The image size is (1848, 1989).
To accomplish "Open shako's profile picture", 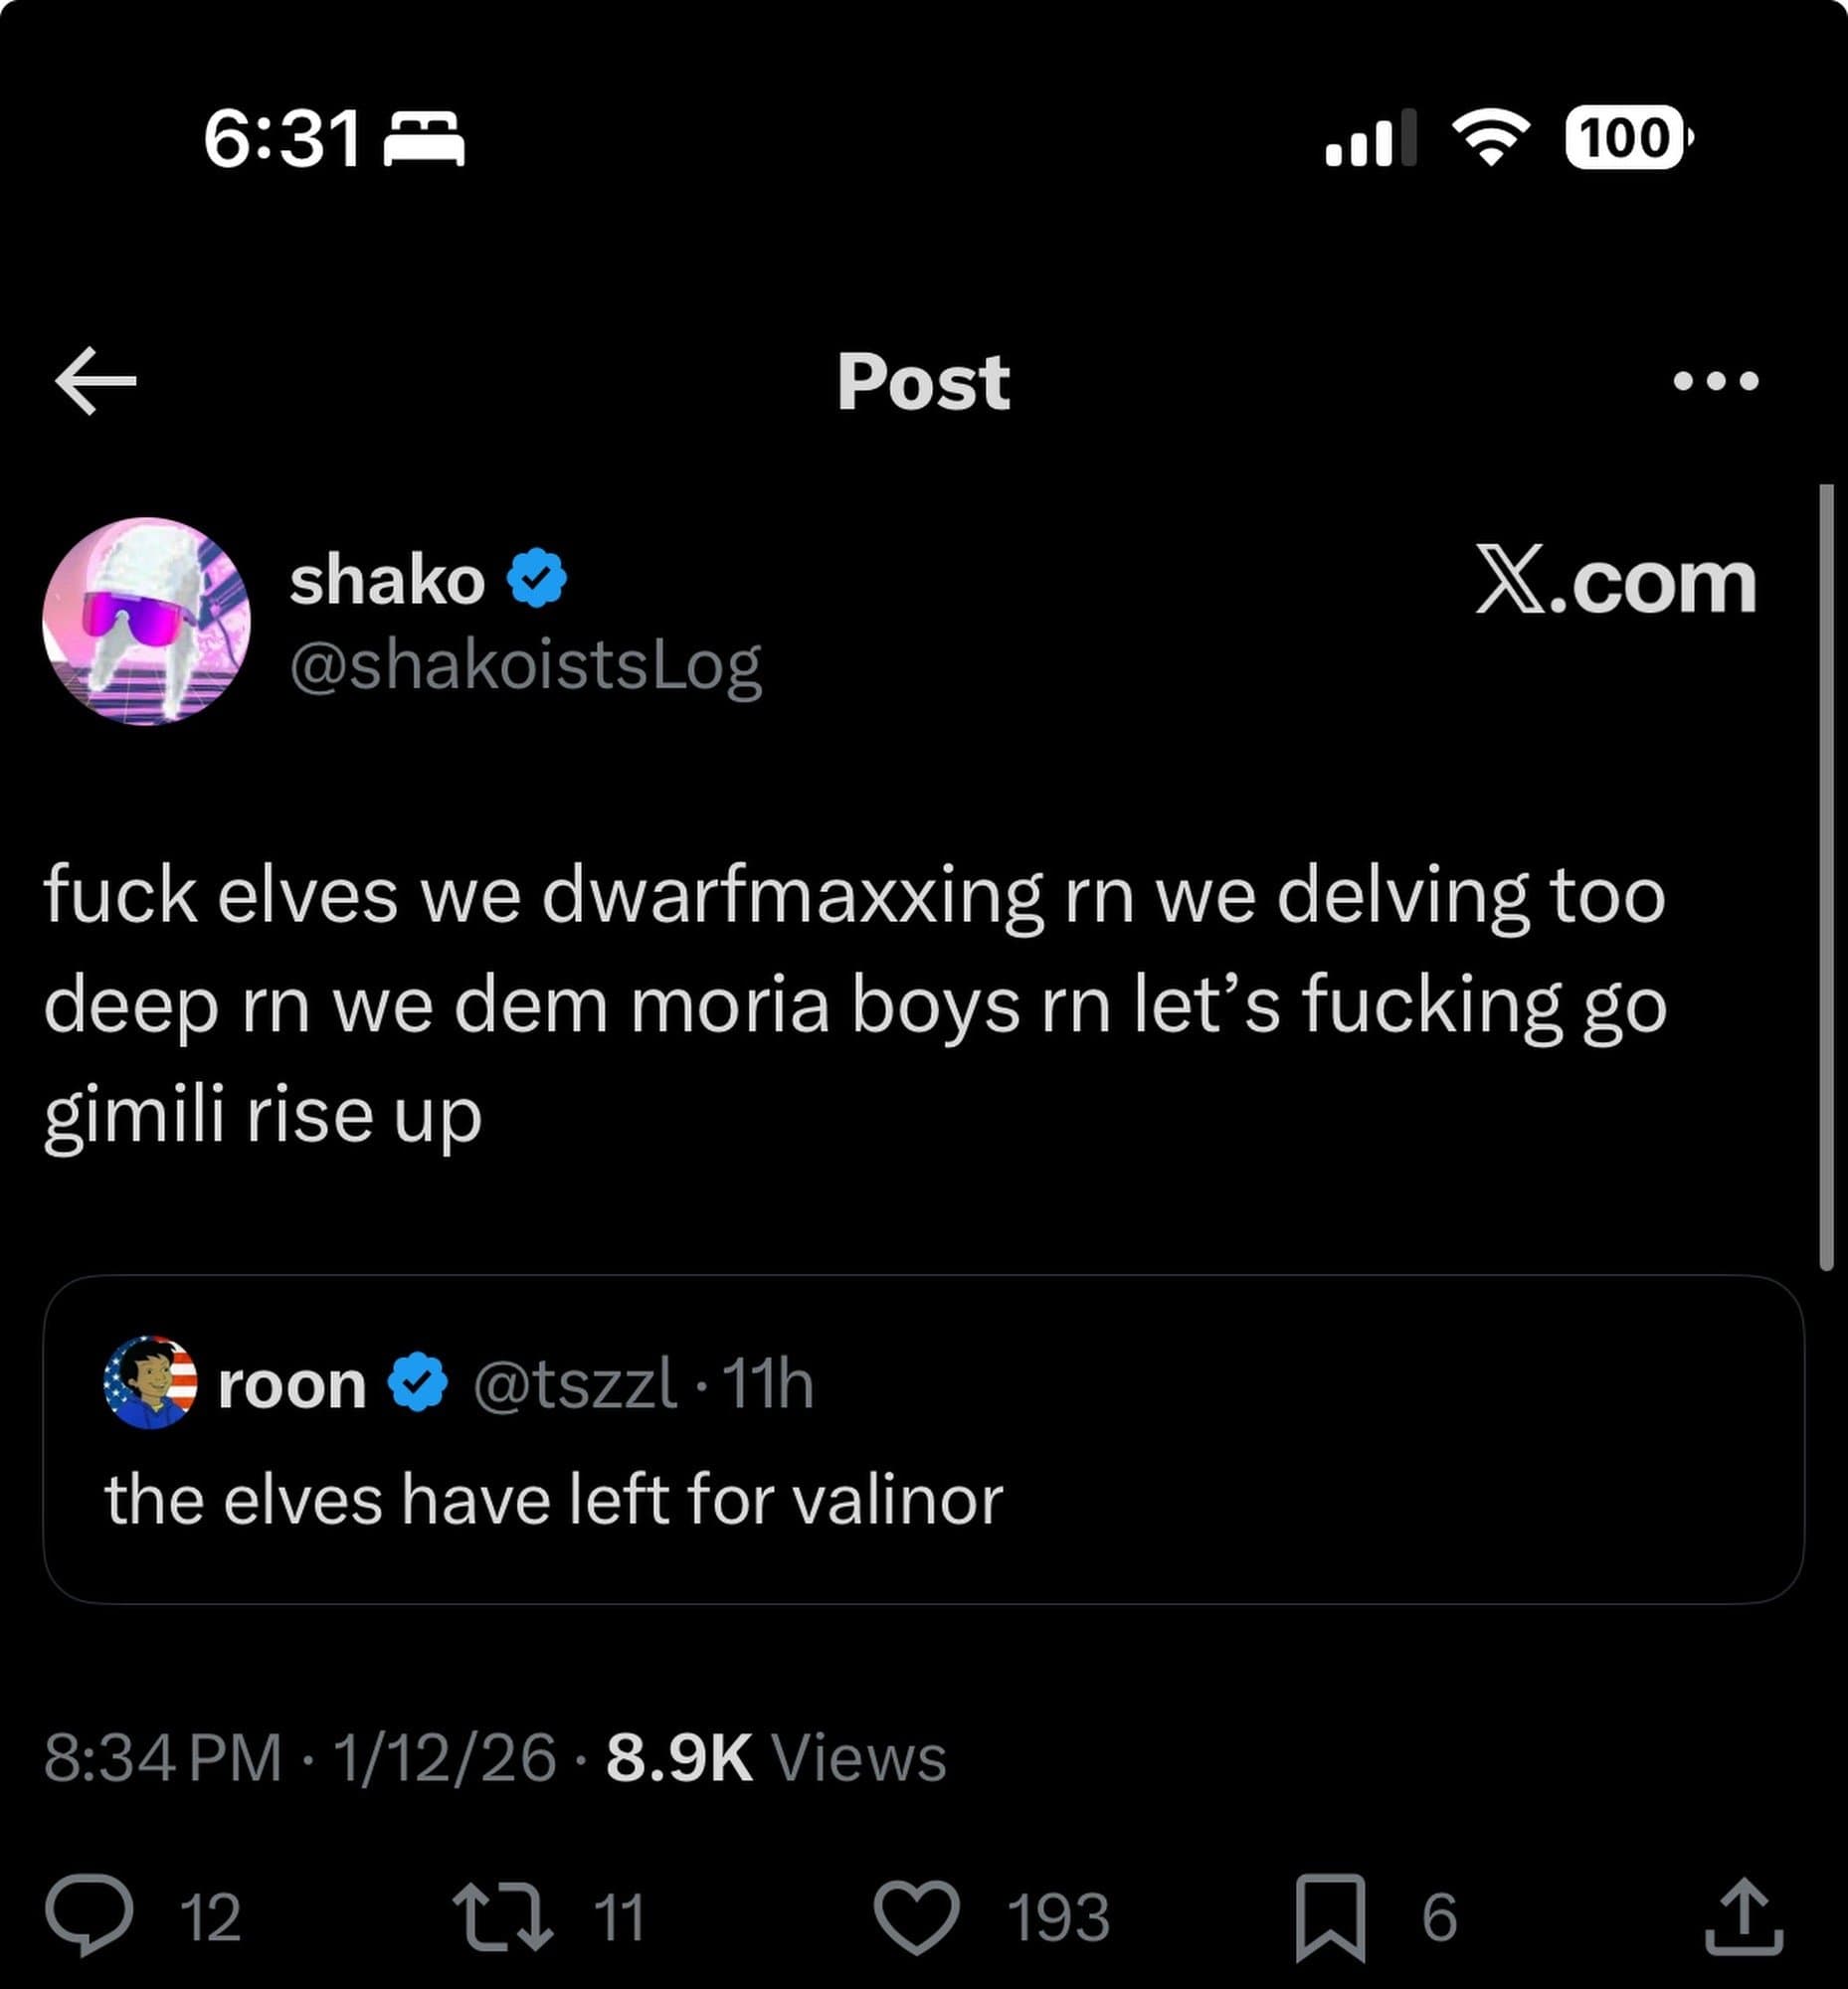I will (x=147, y=621).
